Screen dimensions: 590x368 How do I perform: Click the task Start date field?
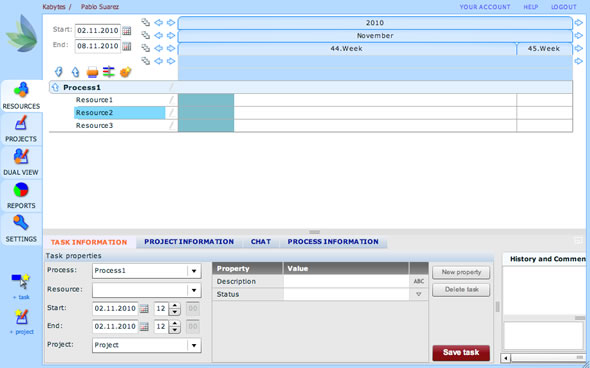115,309
